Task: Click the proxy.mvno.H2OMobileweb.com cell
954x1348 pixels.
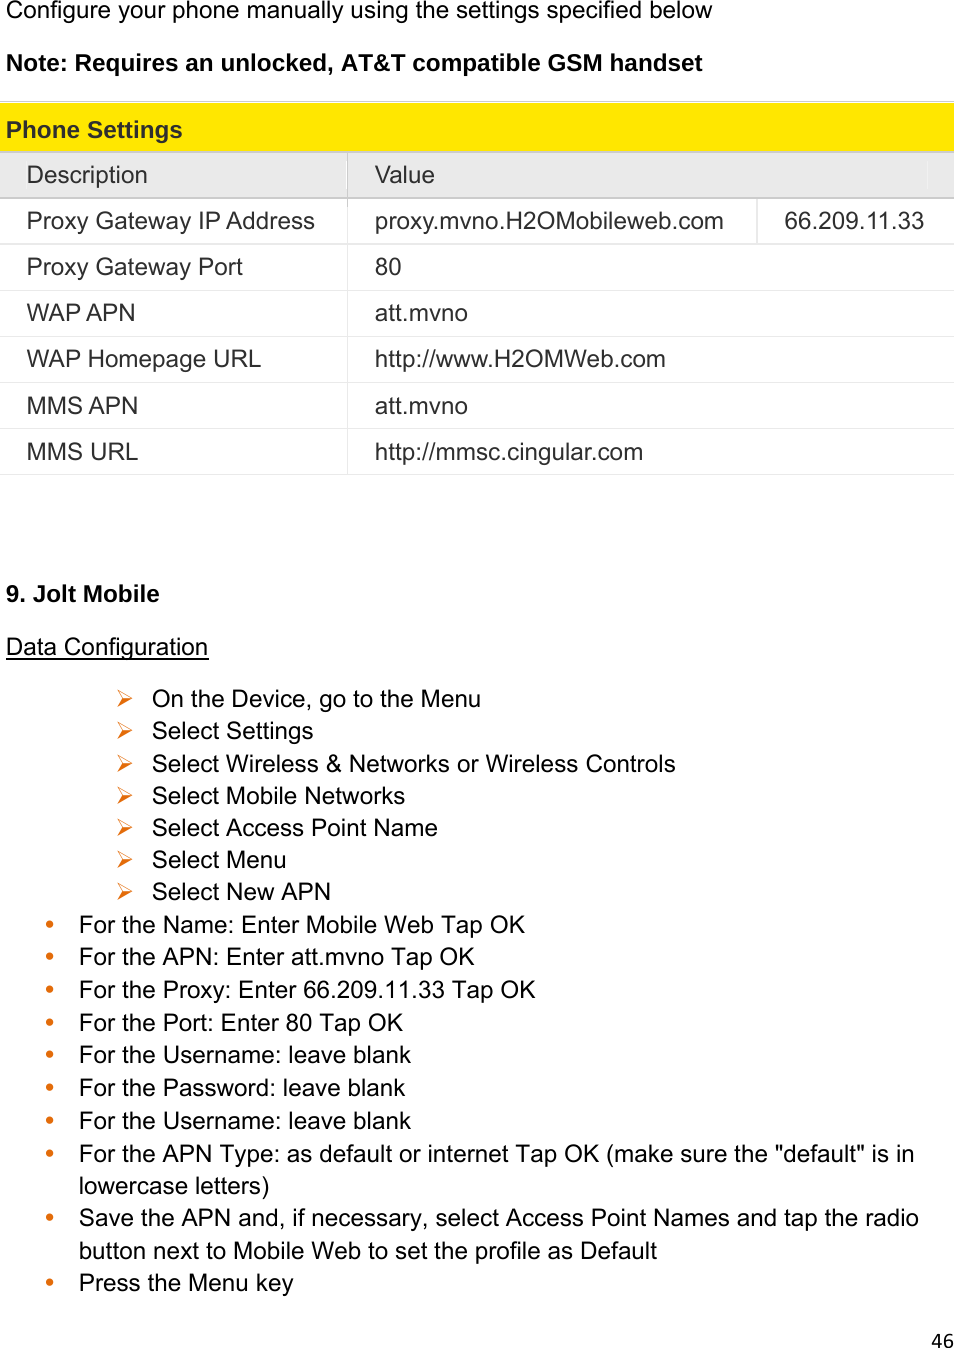Action: pyautogui.click(x=549, y=221)
